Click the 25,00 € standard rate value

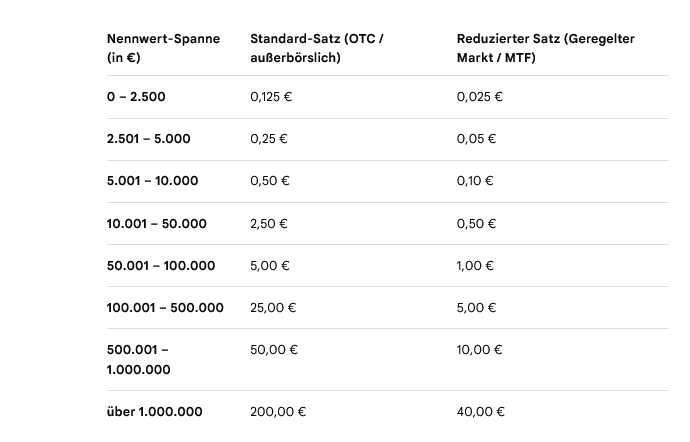[x=273, y=308]
